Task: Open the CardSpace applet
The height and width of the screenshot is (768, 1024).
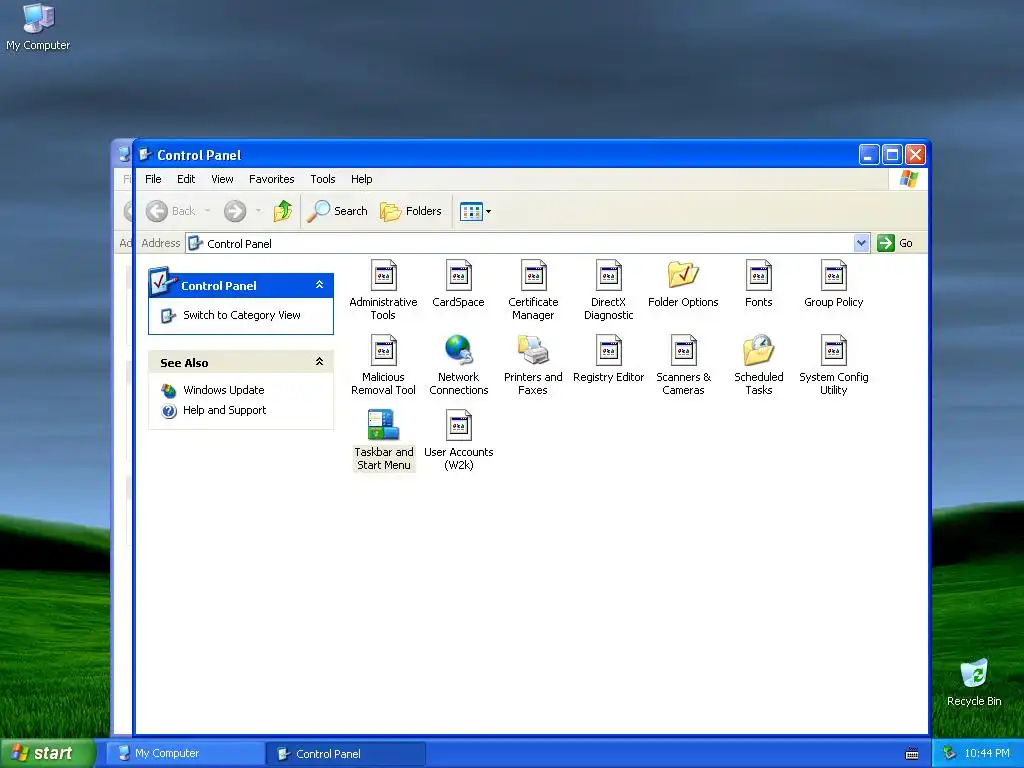Action: [458, 284]
